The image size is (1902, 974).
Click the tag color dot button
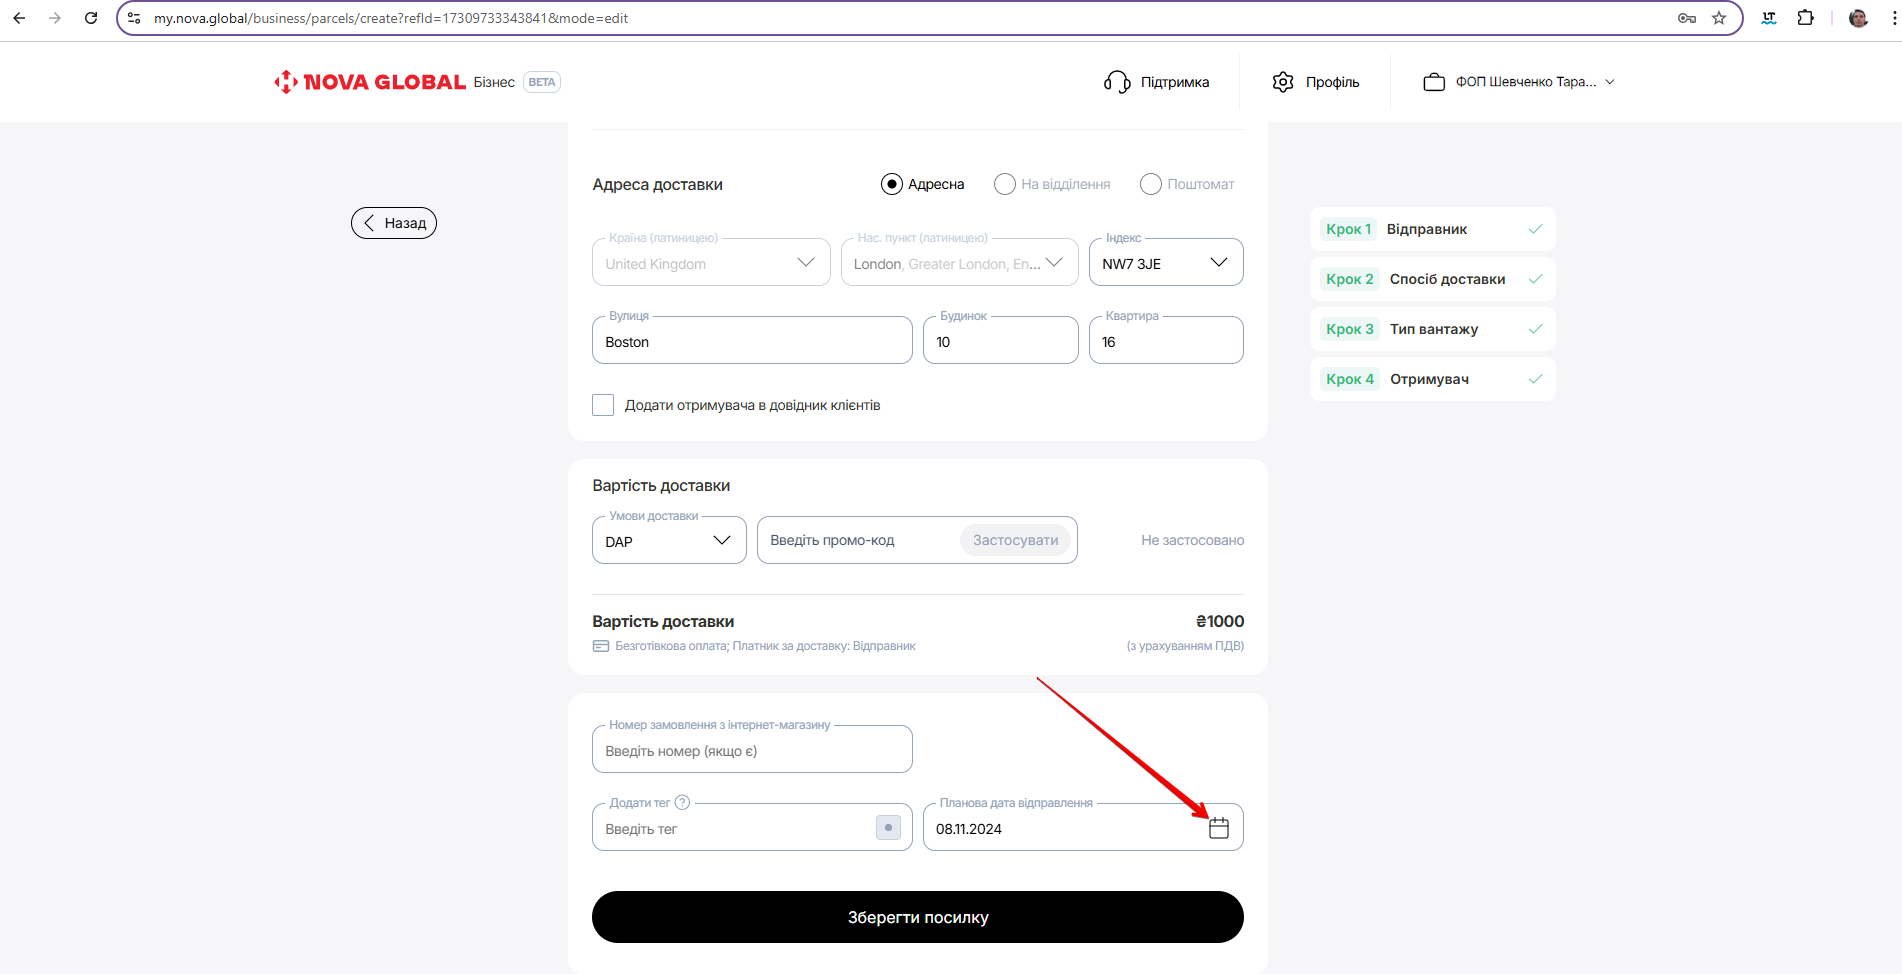click(888, 828)
